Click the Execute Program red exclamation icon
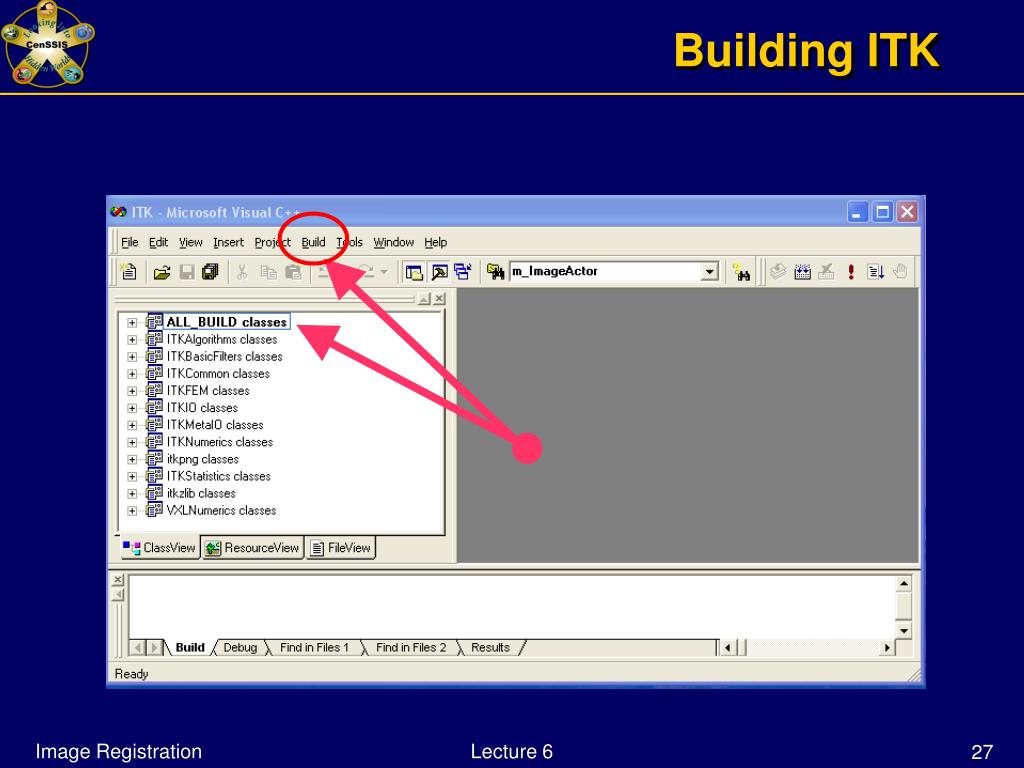Image resolution: width=1024 pixels, height=768 pixels. point(851,272)
